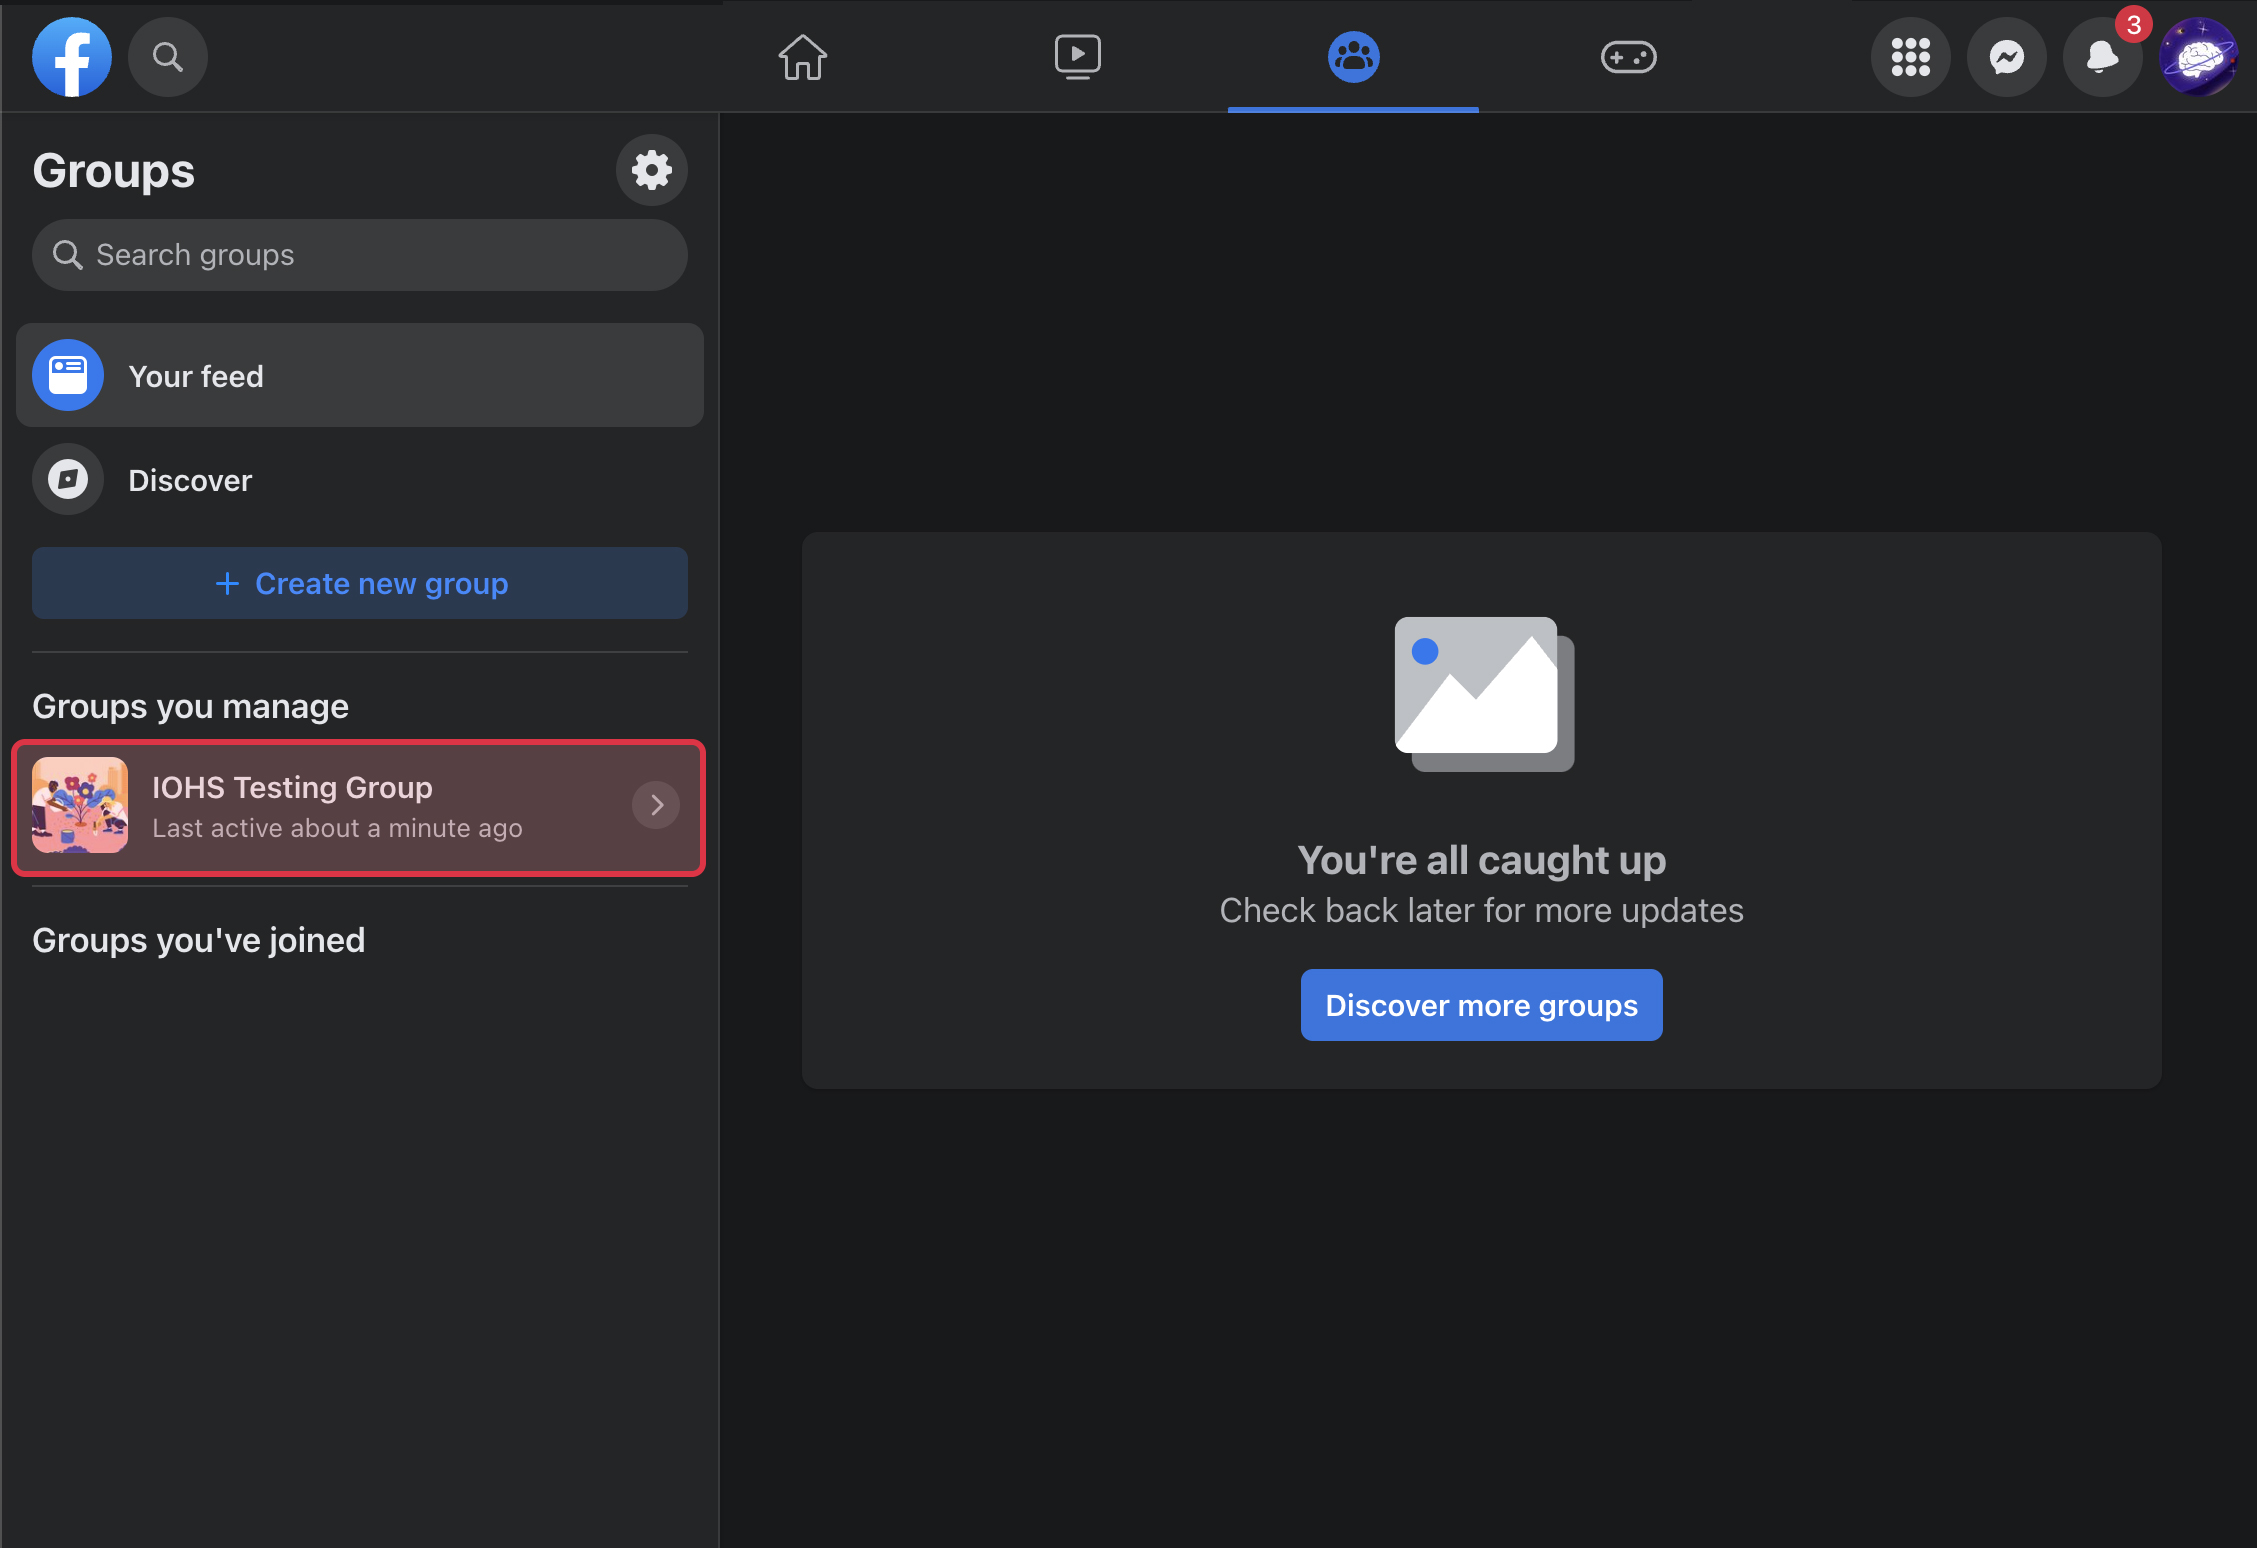
Task: Open the Facebook search magnifier
Action: [167, 57]
